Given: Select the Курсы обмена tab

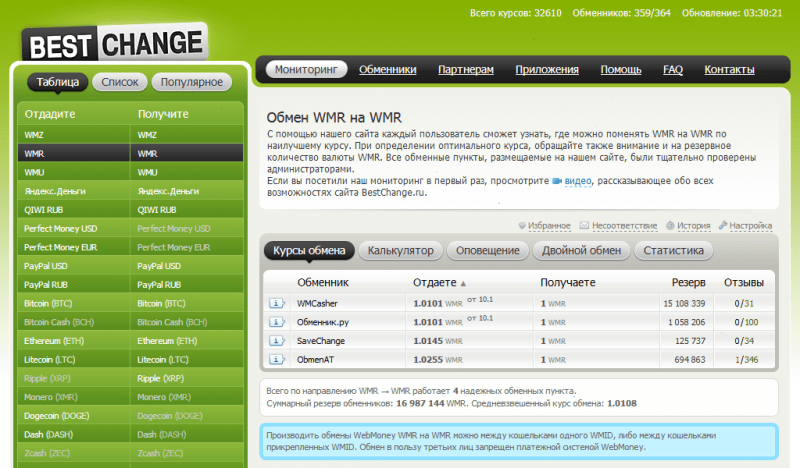Looking at the screenshot, I should [309, 251].
